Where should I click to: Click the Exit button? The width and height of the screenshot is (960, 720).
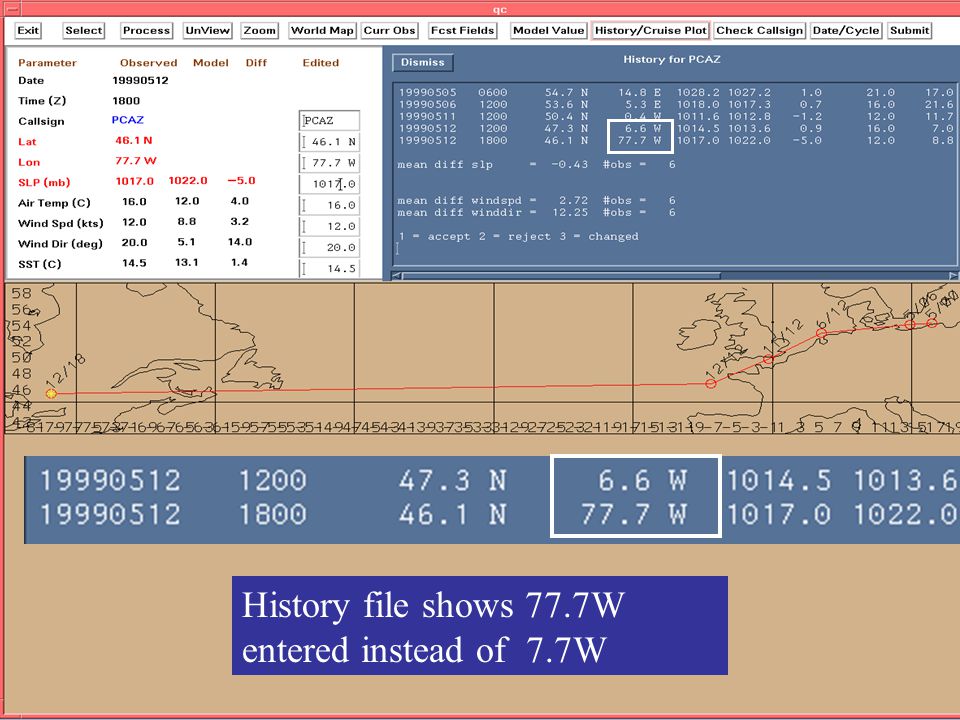28,31
